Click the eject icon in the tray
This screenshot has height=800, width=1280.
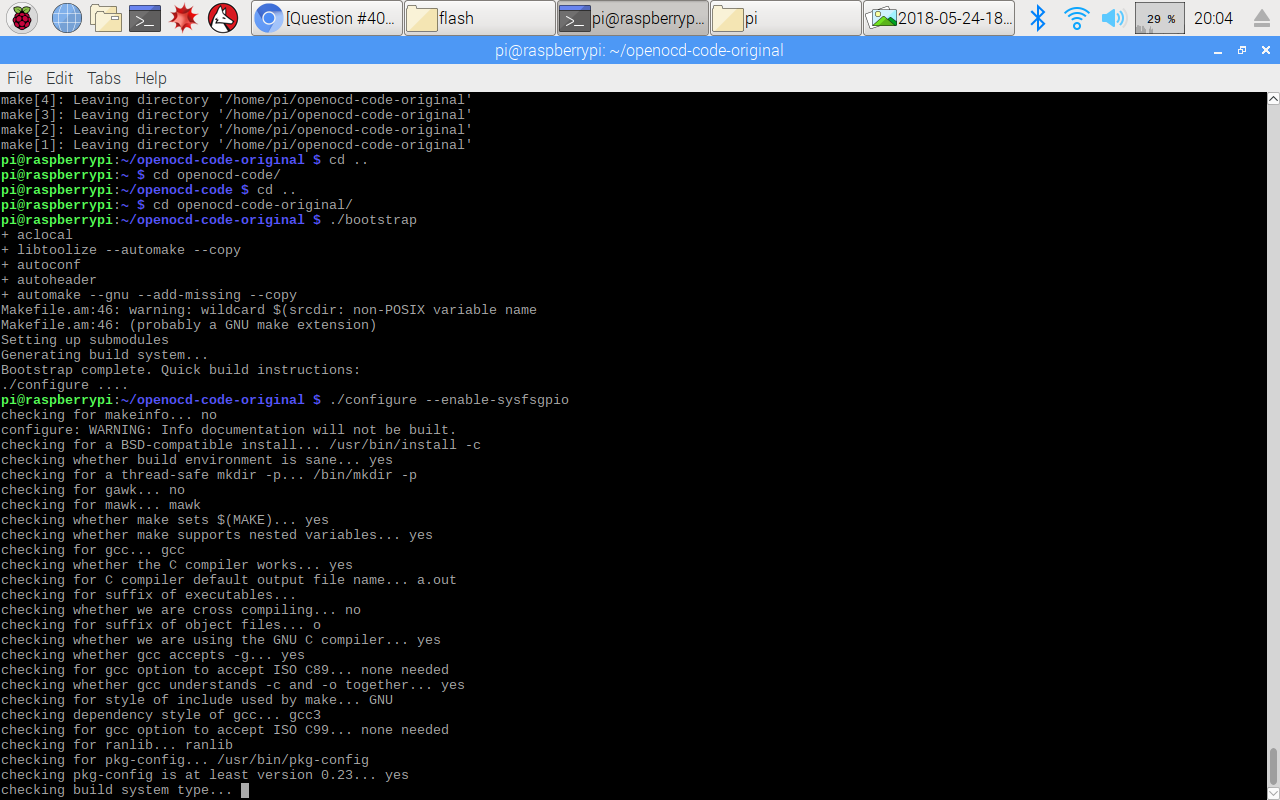[x=1260, y=18]
